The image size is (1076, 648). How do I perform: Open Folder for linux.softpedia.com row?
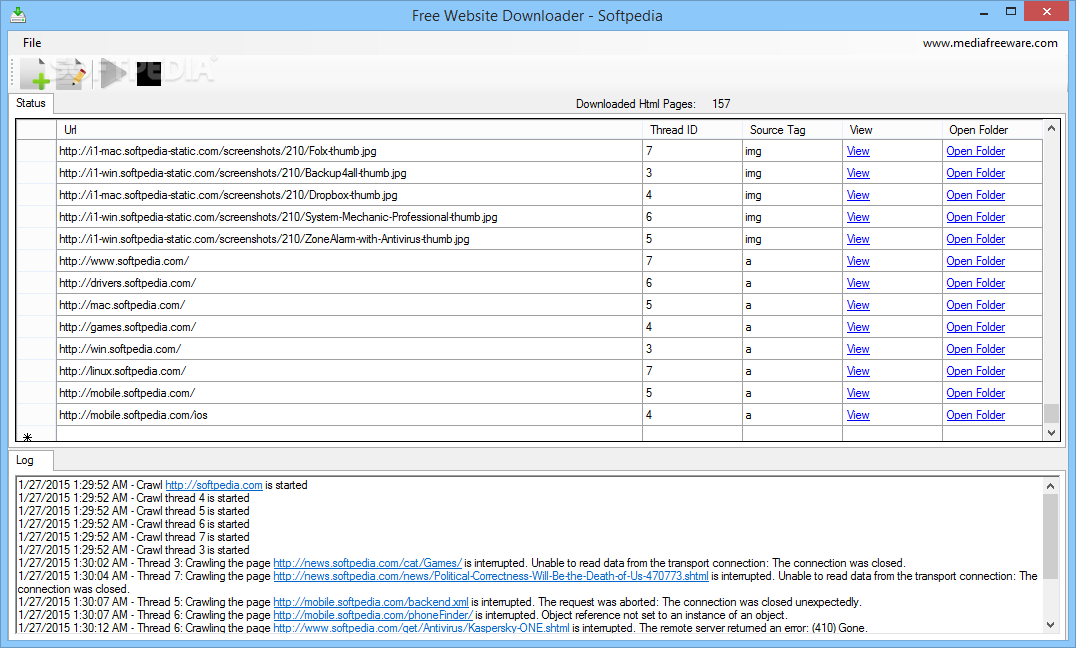pos(975,371)
